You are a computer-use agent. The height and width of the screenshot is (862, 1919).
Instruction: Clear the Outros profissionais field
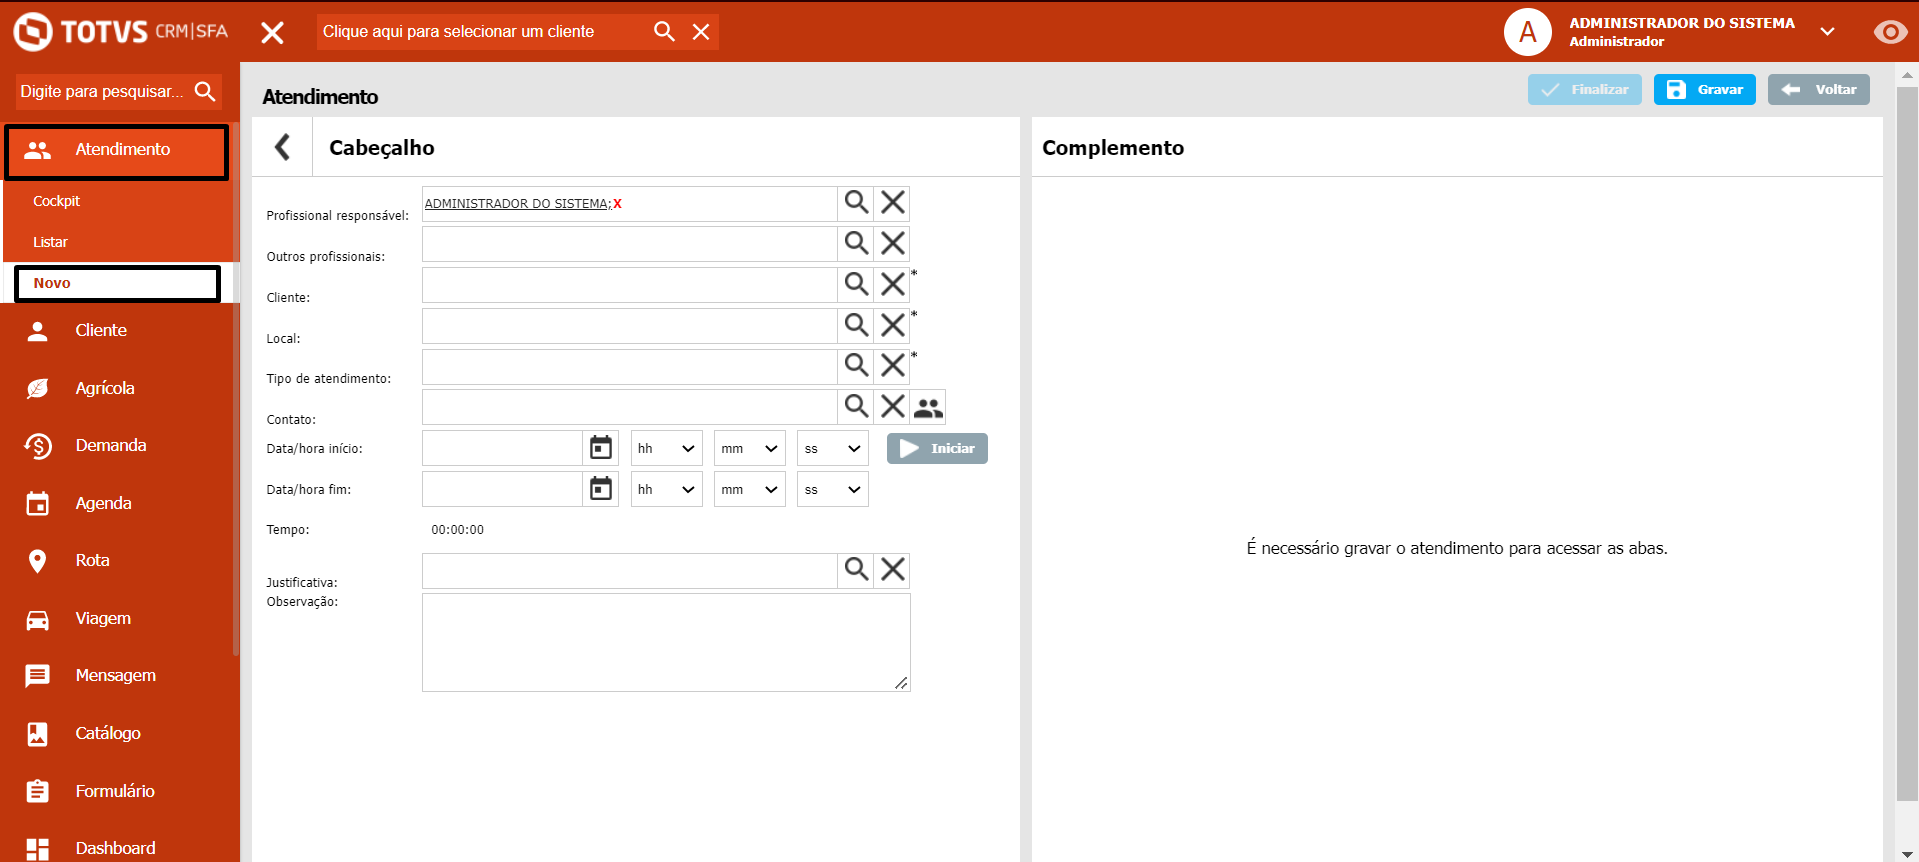892,243
